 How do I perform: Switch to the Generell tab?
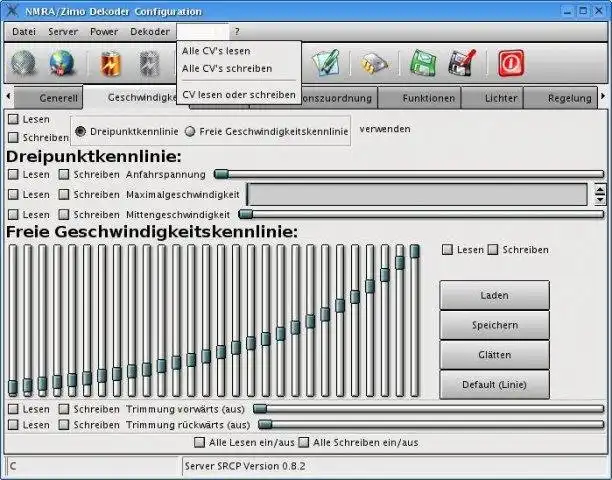coord(48,98)
